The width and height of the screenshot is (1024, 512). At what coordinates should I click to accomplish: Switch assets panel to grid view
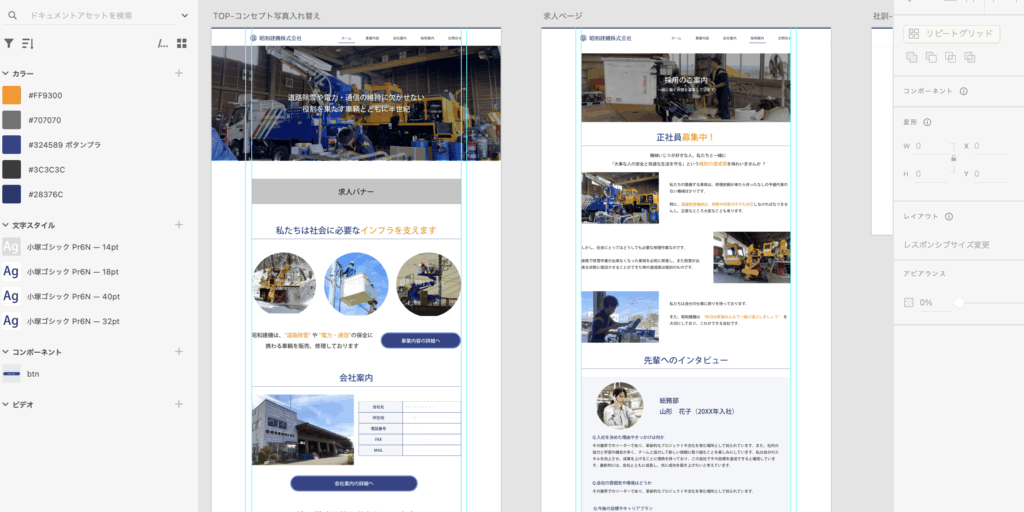pos(182,44)
